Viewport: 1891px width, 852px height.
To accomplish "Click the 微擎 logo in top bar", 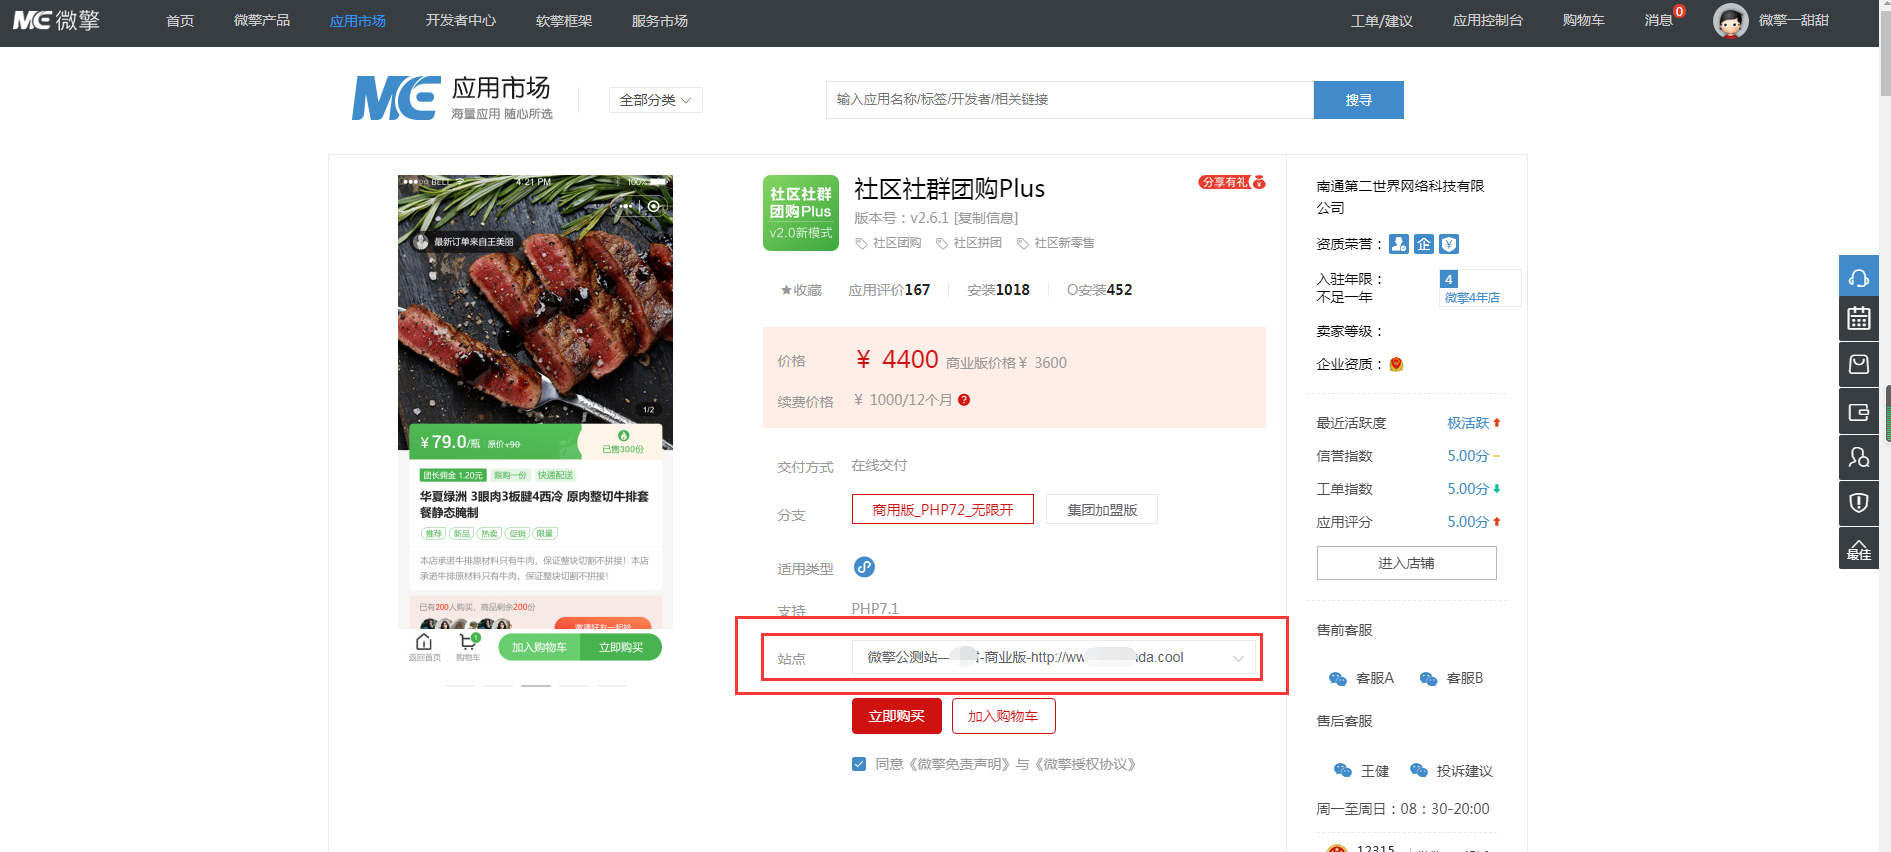I will [56, 20].
